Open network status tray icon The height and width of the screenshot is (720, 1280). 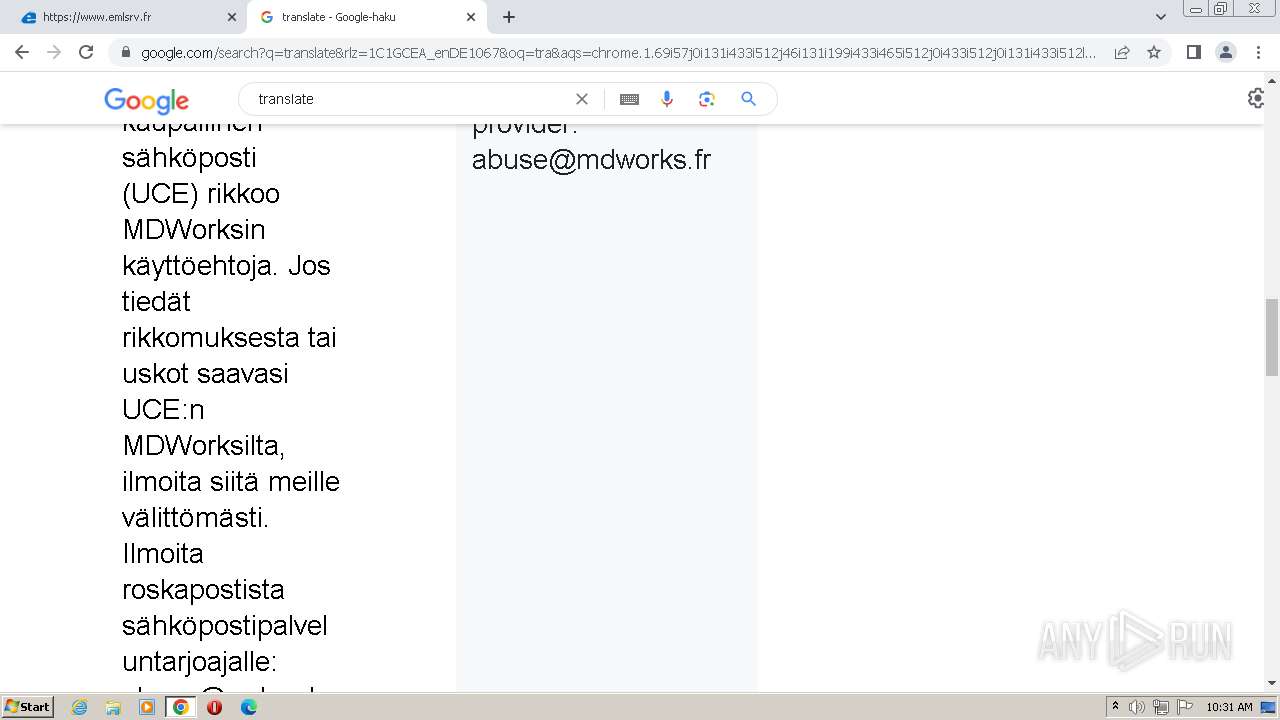pos(1161,707)
